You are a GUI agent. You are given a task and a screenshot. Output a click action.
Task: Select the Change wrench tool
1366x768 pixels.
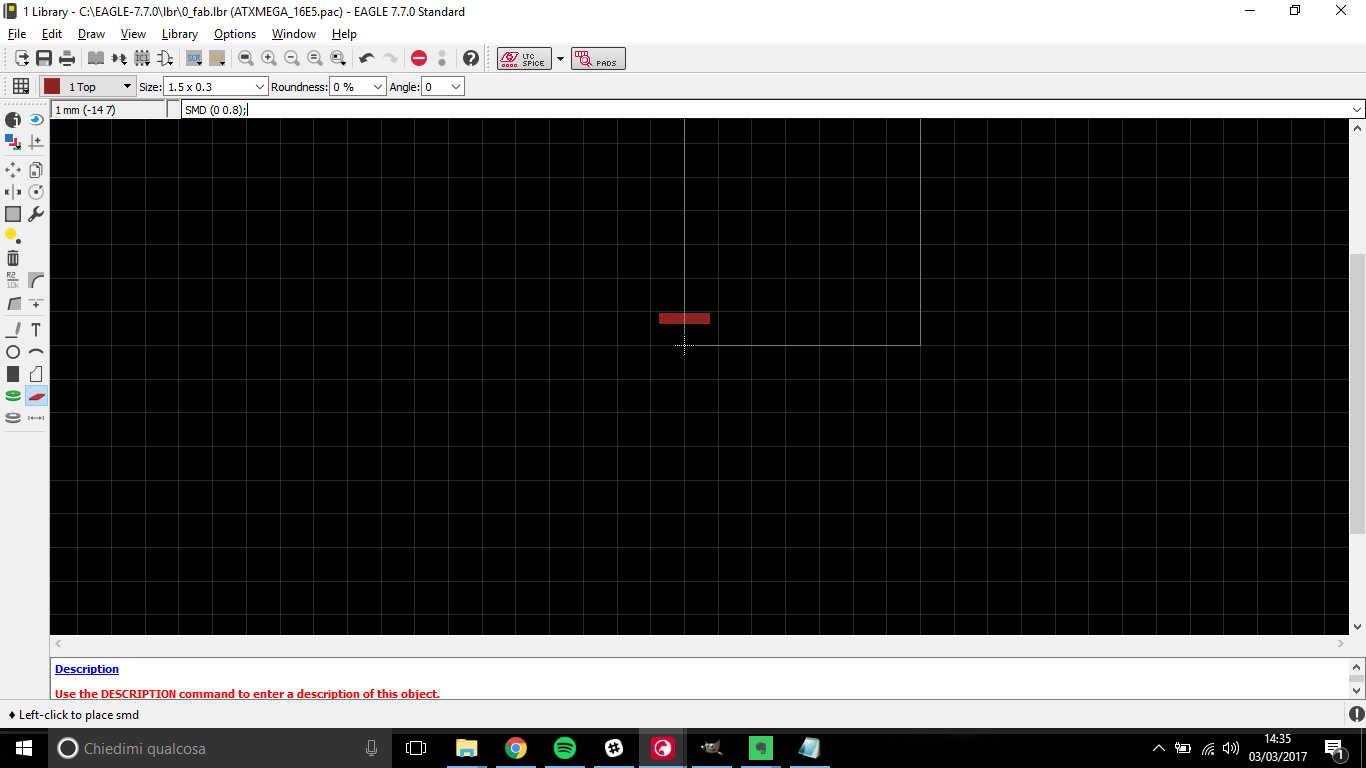36,214
